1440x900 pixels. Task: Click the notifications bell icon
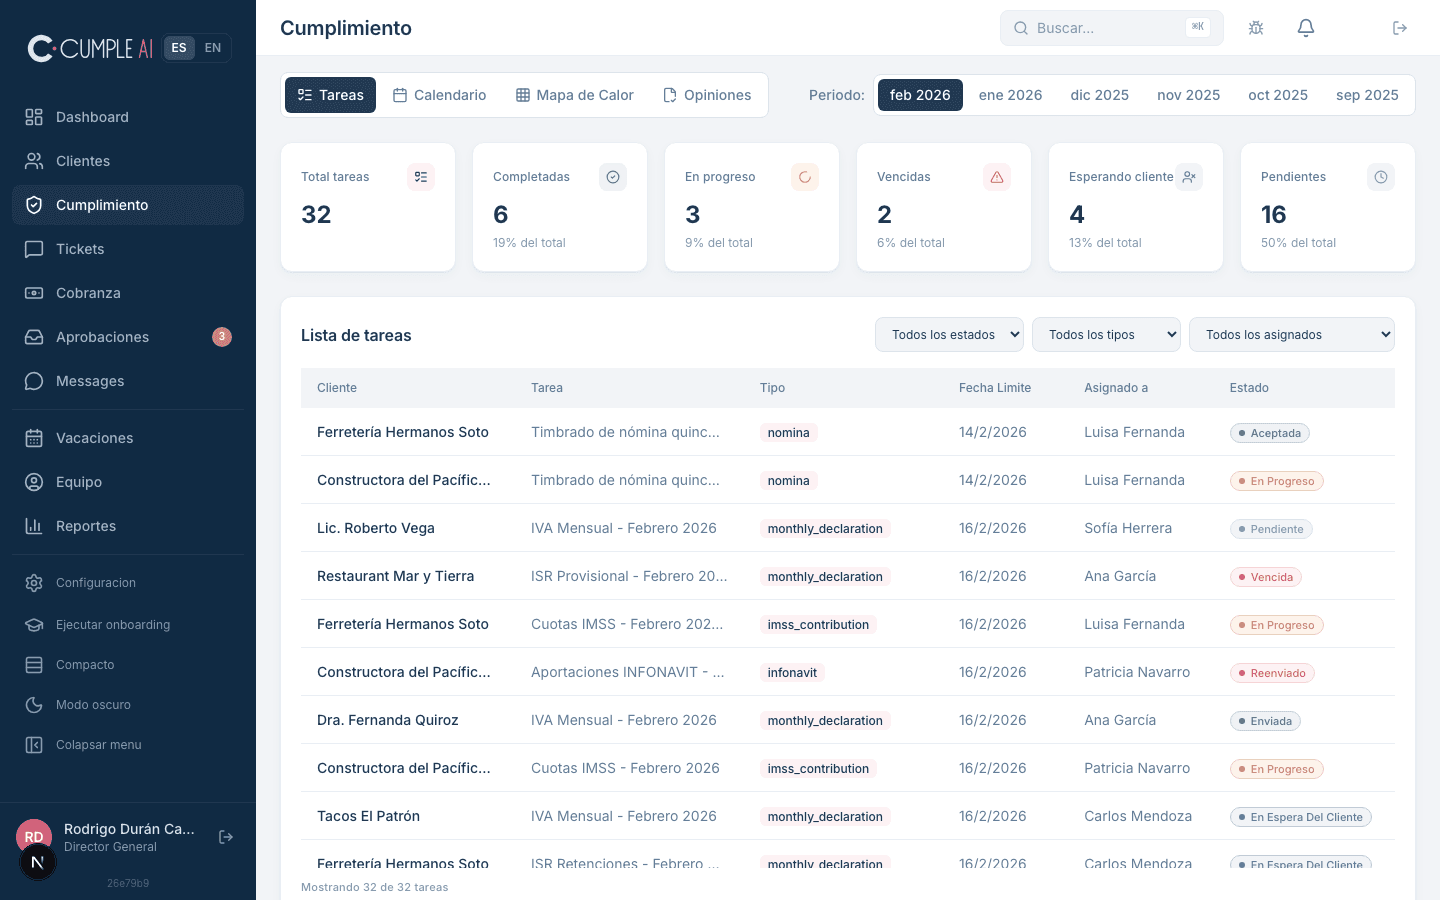click(1305, 28)
